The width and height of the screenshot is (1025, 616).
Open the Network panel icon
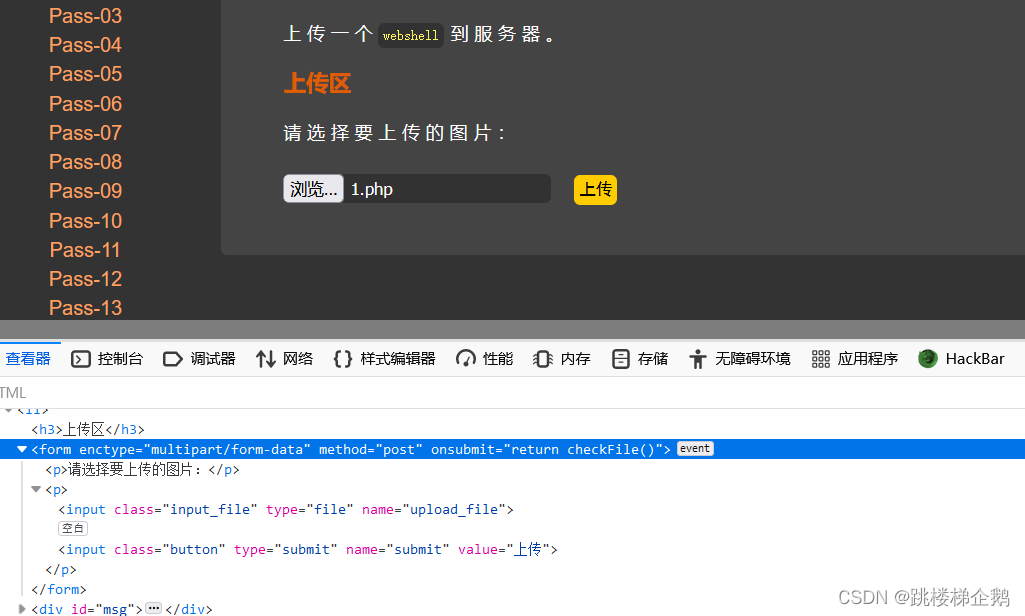266,359
